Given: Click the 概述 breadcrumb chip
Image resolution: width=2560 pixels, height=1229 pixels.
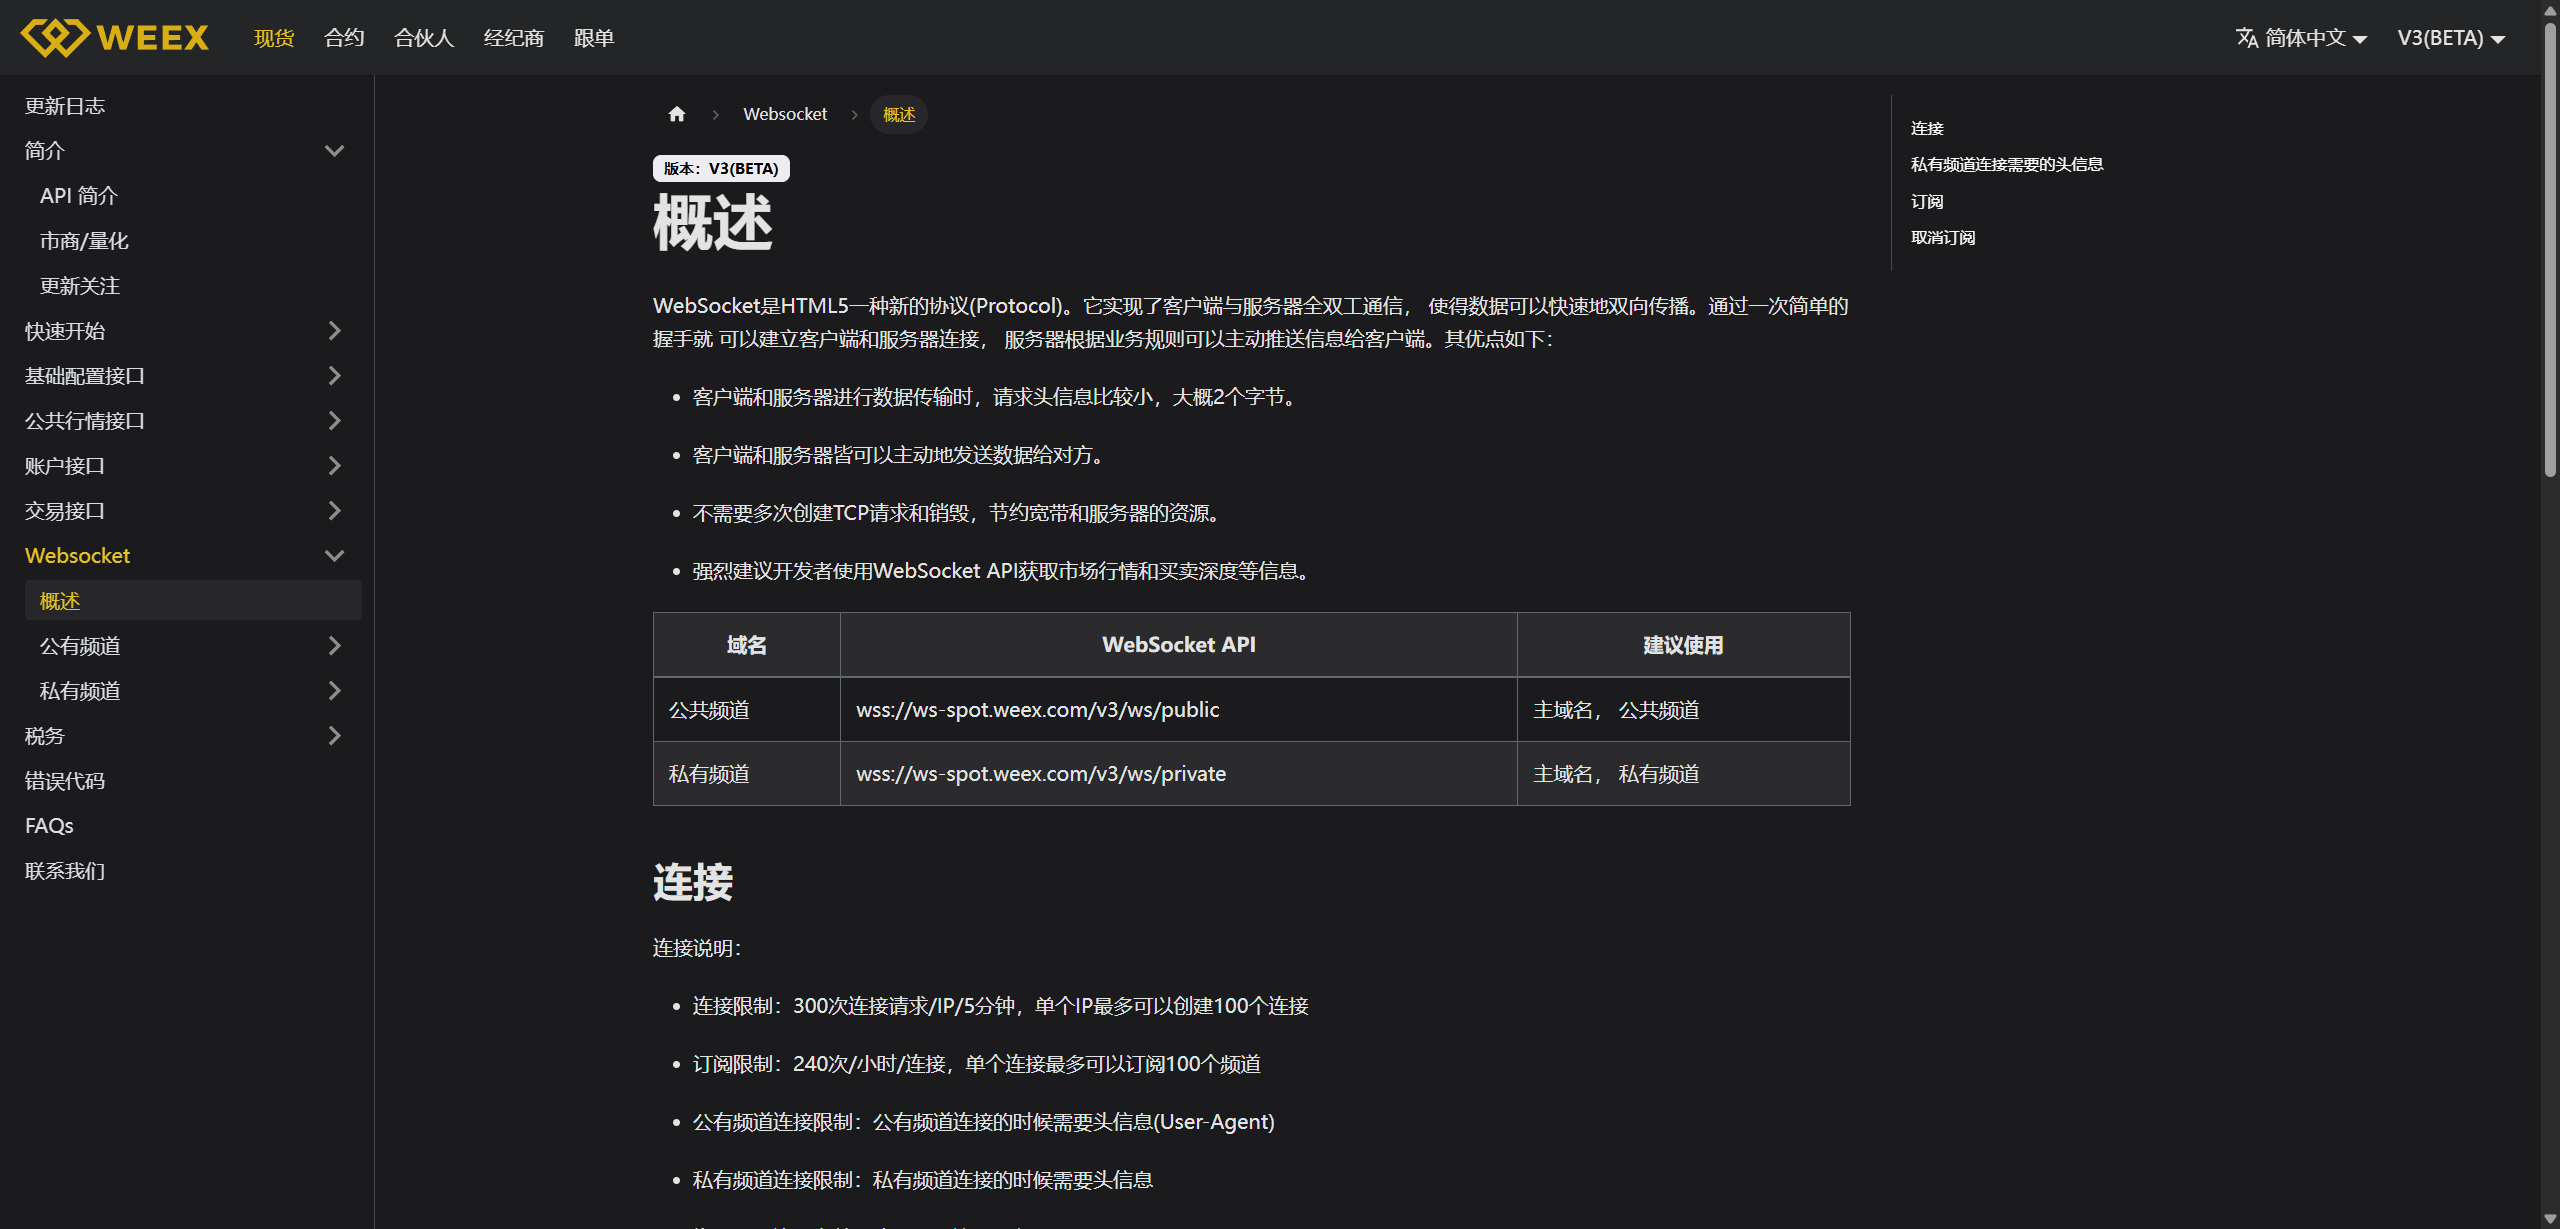Looking at the screenshot, I should click(899, 114).
